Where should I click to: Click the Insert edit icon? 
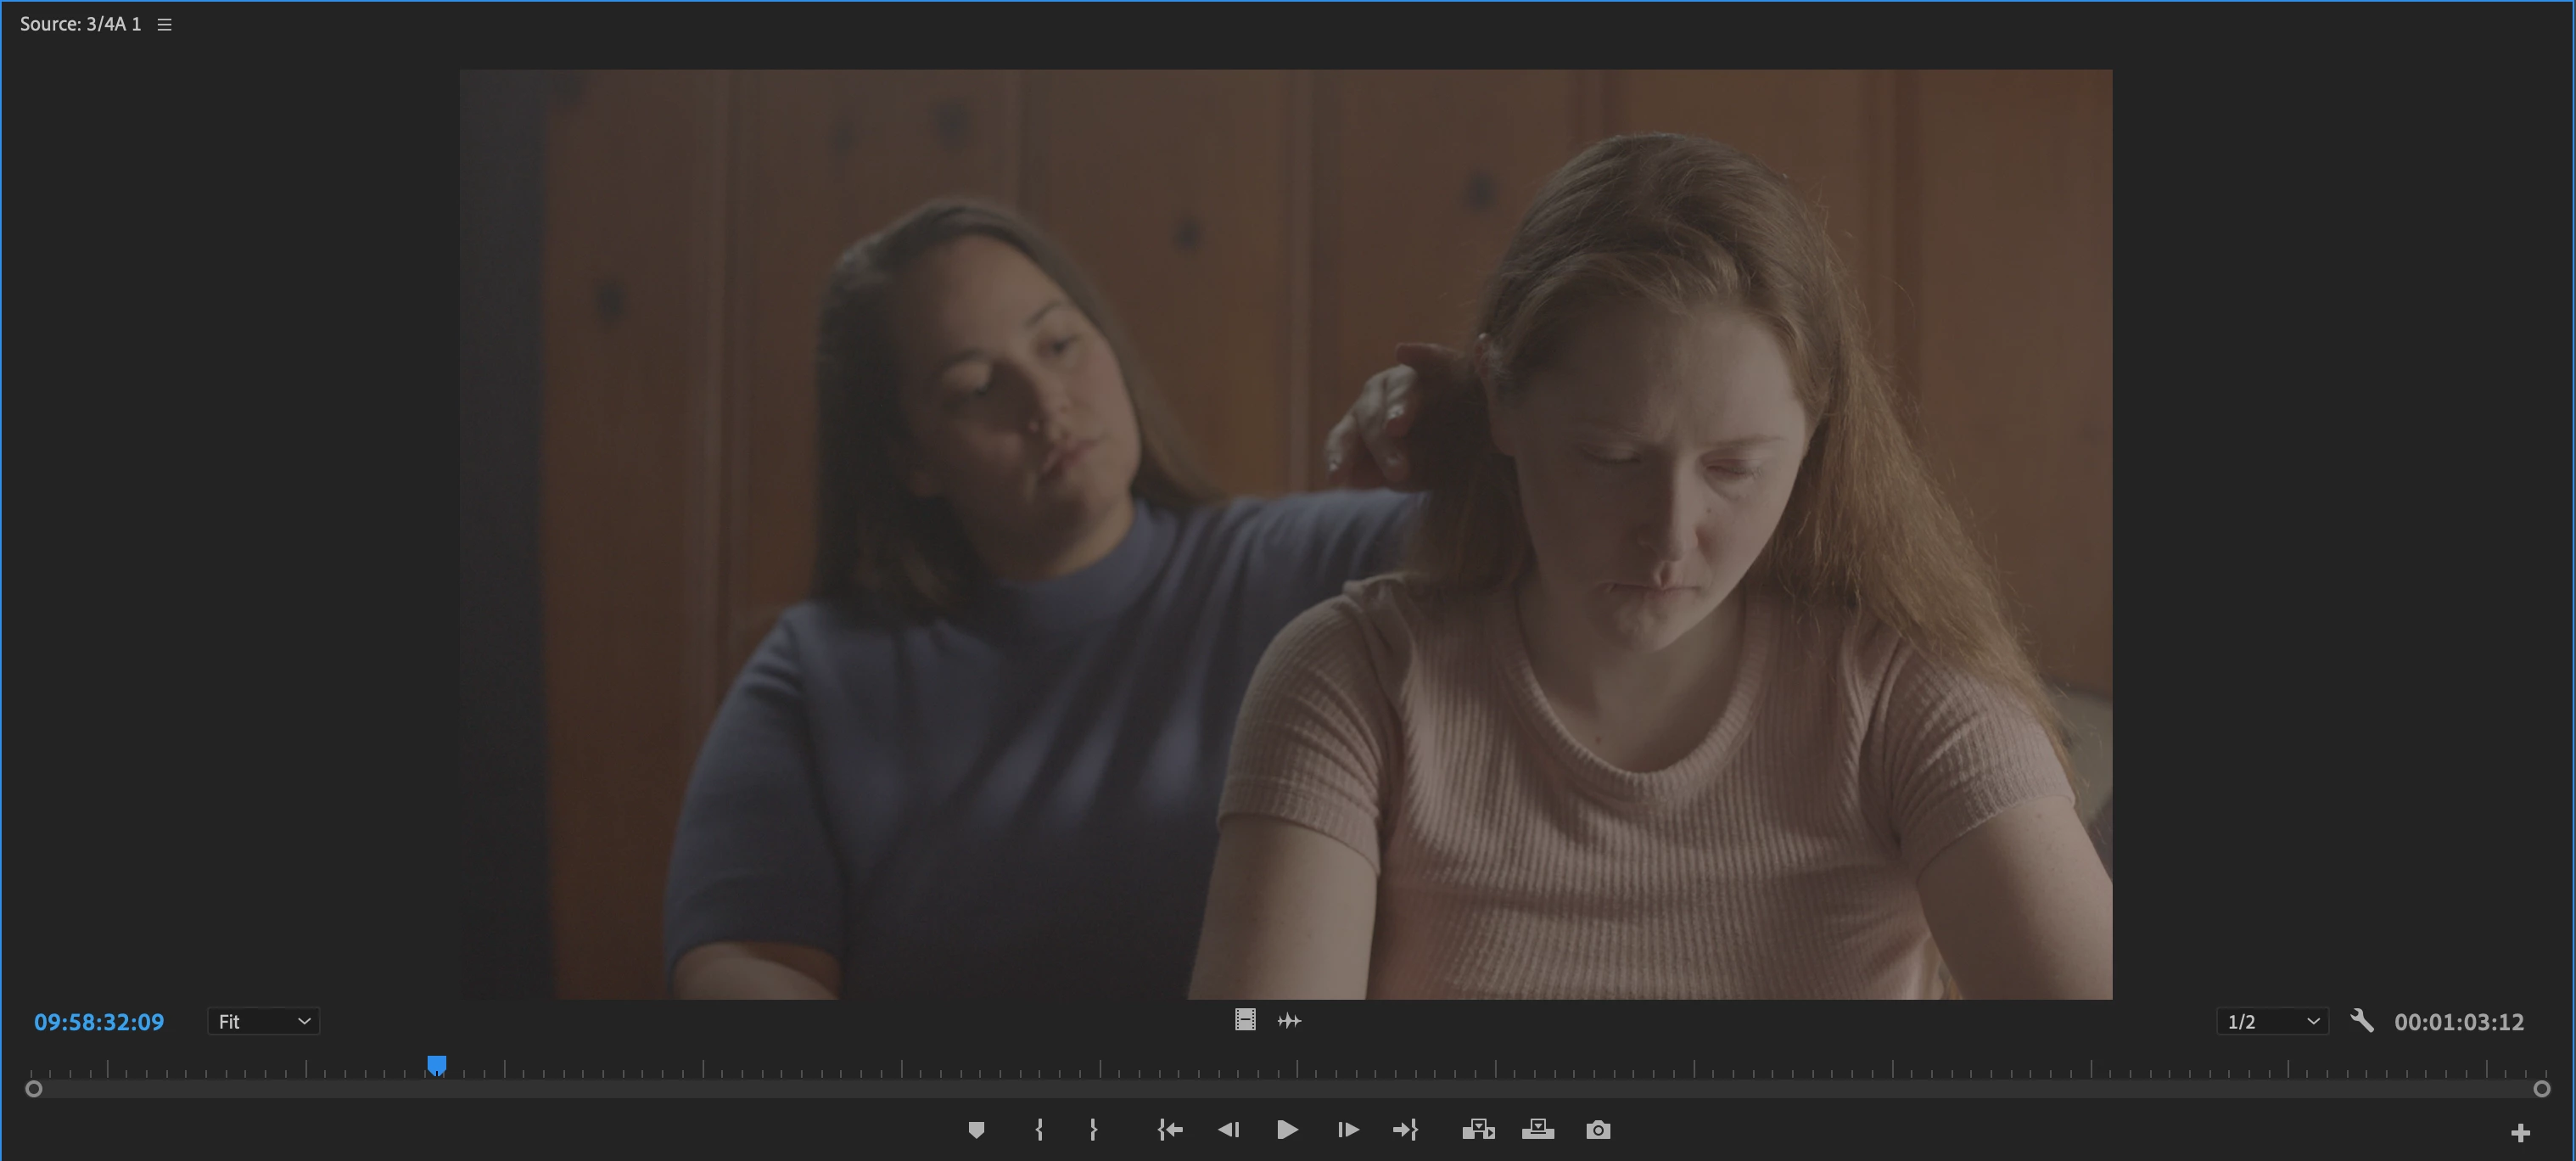[x=1478, y=1130]
